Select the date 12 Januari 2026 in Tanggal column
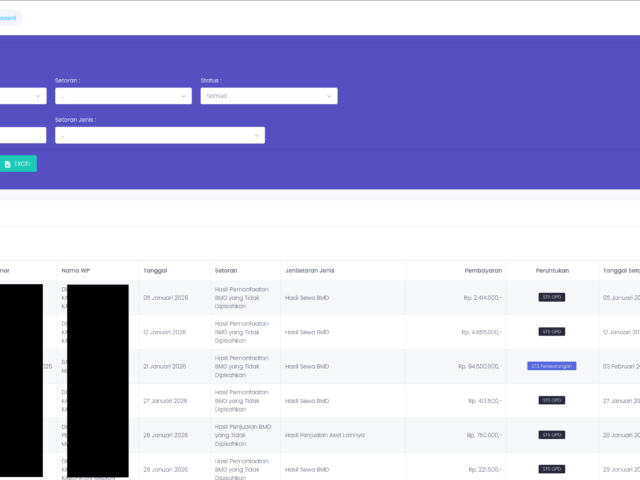640x480 pixels. coord(164,332)
